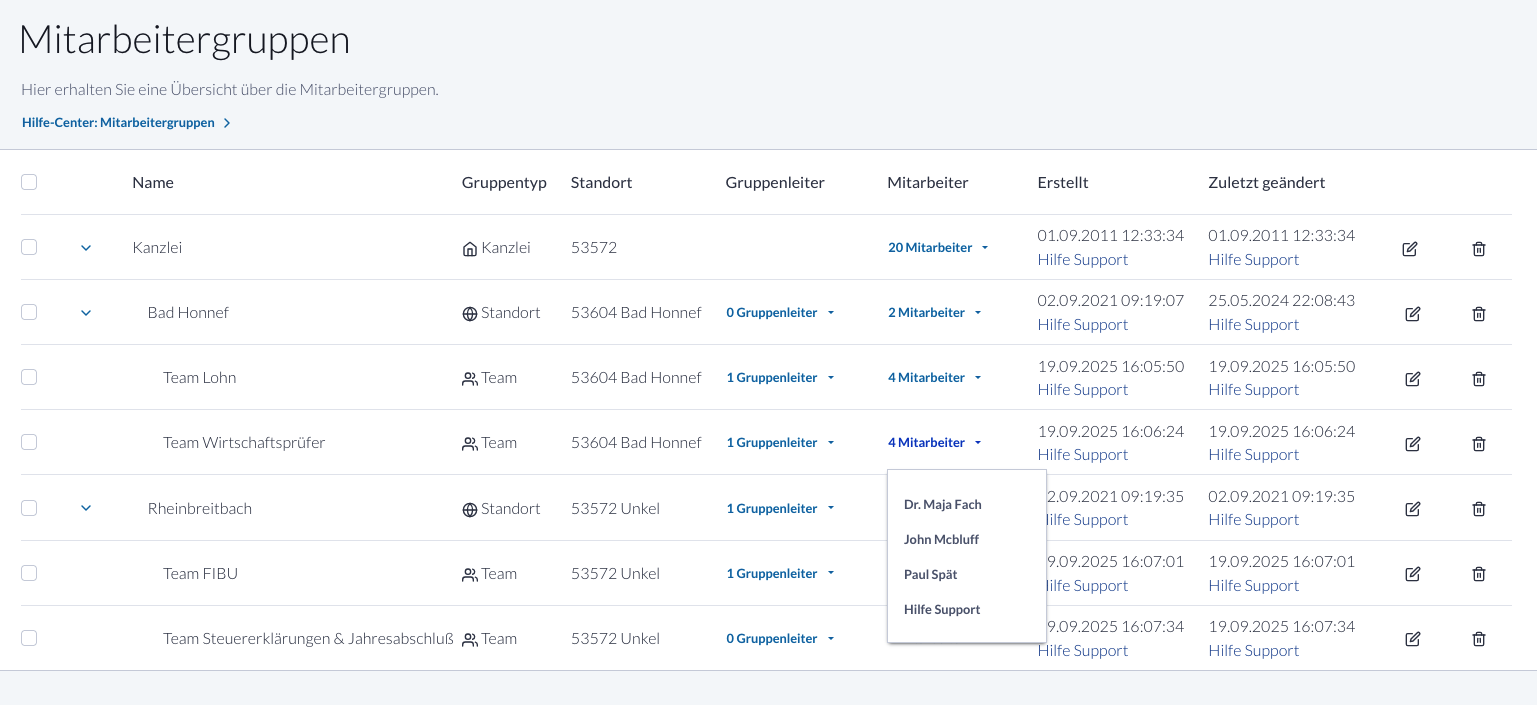Toggle the select-all checkbox in the header
1537x705 pixels.
[x=29, y=181]
